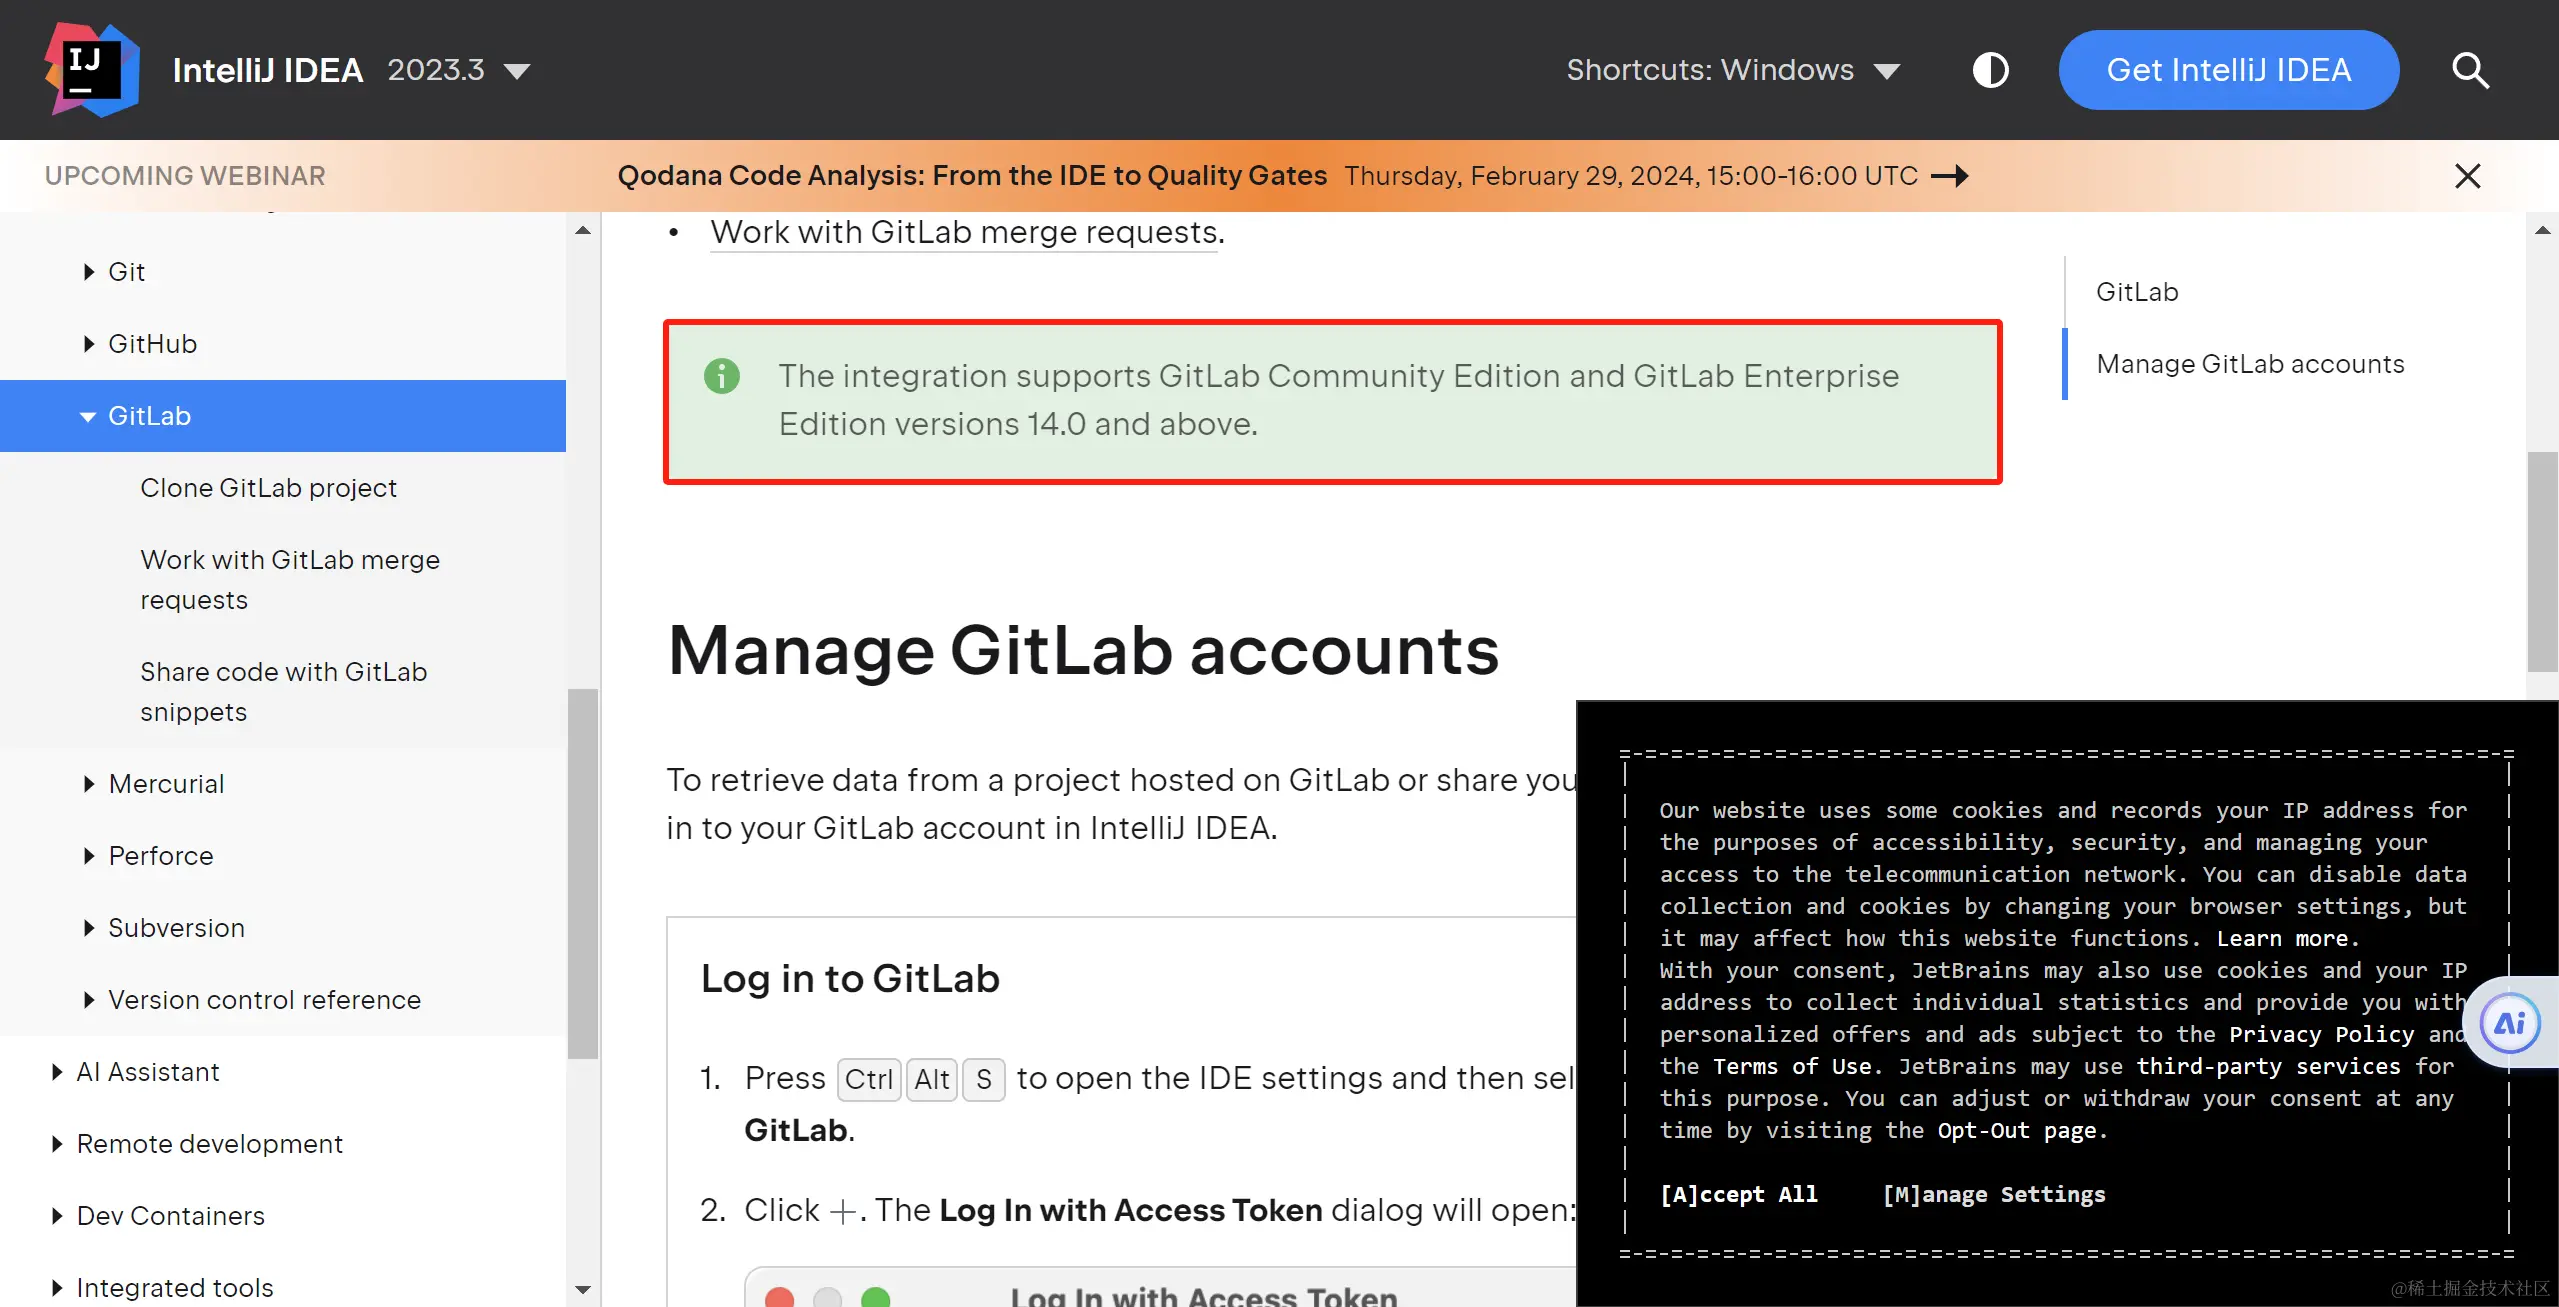Collapse the GitLab section in the sidebar
Viewport: 2559px width, 1307px height.
point(87,416)
